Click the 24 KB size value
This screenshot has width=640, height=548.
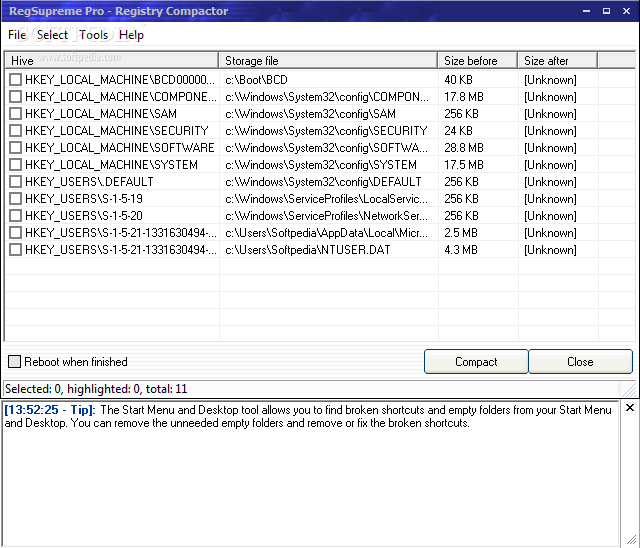pyautogui.click(x=458, y=131)
